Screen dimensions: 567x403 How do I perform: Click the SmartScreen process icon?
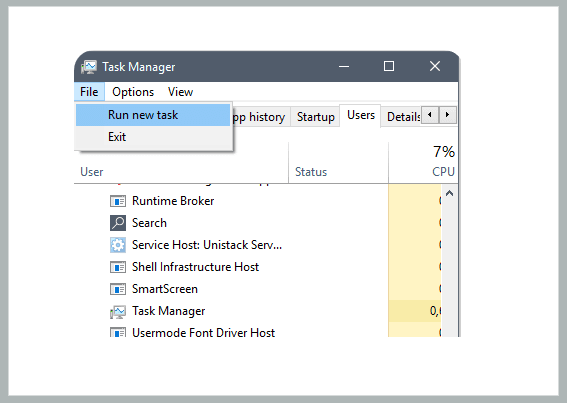click(x=118, y=289)
